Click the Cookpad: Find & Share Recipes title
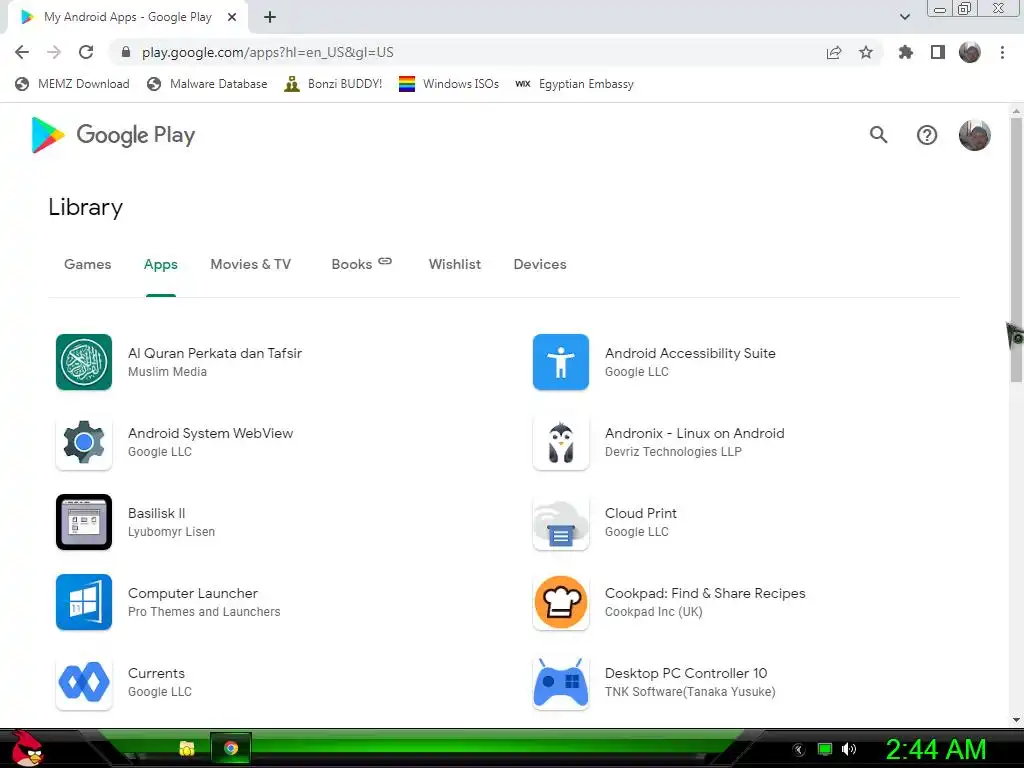Image resolution: width=1024 pixels, height=768 pixels. tap(705, 593)
